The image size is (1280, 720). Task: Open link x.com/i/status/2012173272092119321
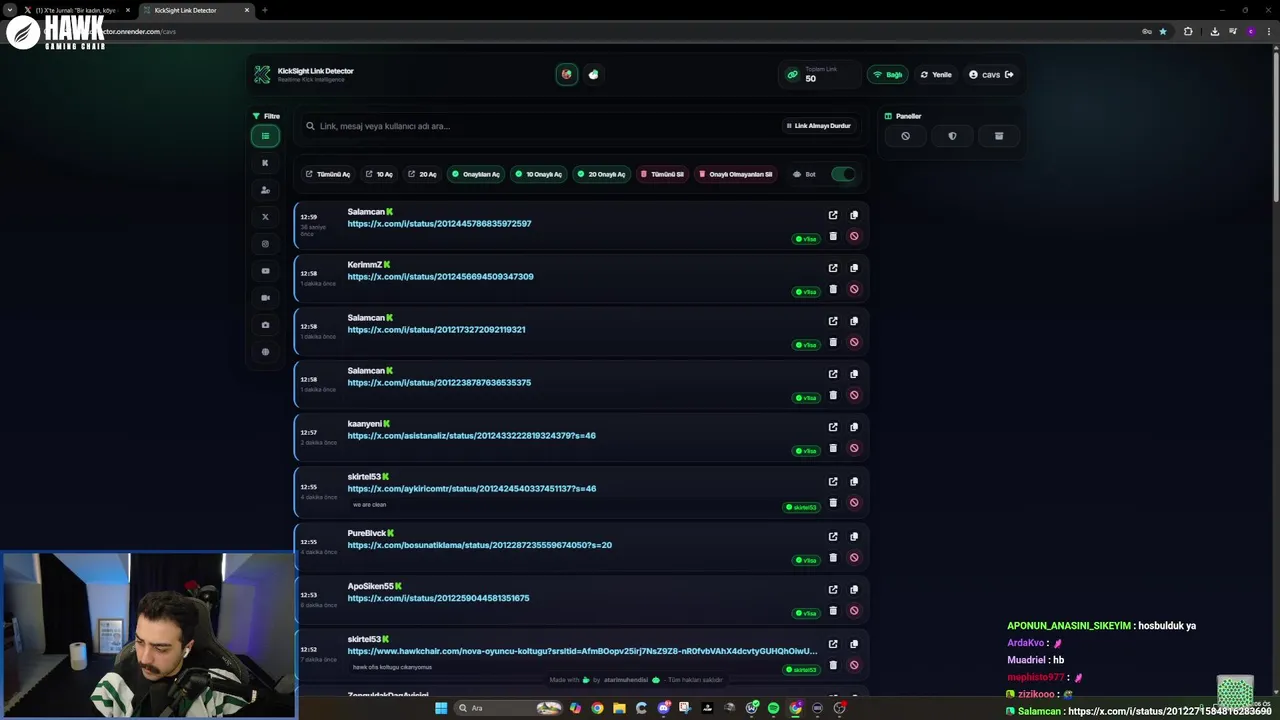pyautogui.click(x=436, y=330)
